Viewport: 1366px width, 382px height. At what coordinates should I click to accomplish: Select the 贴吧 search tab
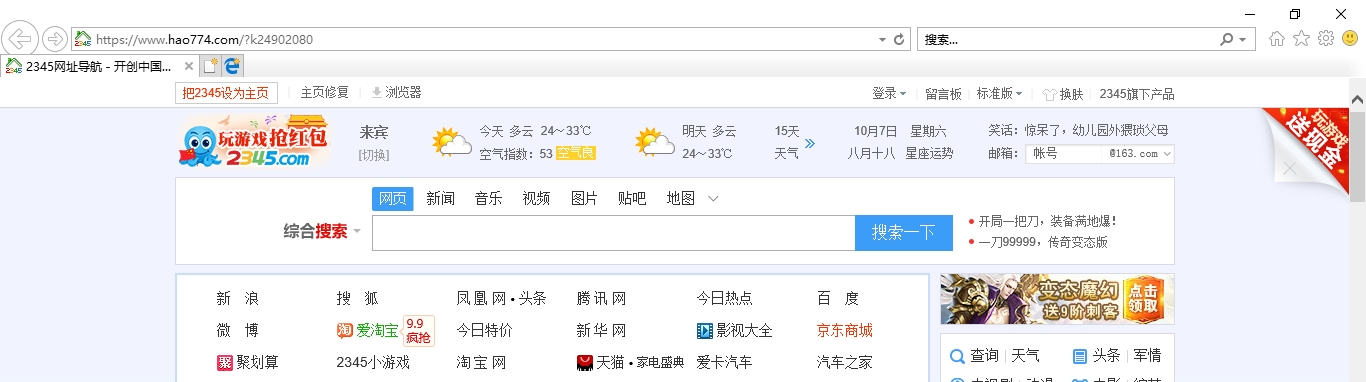(x=632, y=198)
